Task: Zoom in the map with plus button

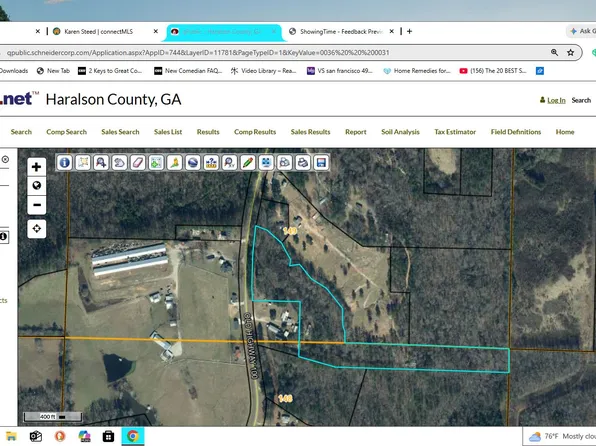Action: [36, 167]
